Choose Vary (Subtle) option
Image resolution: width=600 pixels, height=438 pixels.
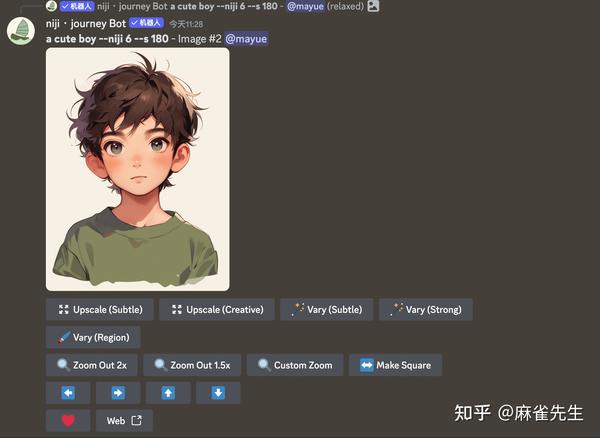pos(326,309)
